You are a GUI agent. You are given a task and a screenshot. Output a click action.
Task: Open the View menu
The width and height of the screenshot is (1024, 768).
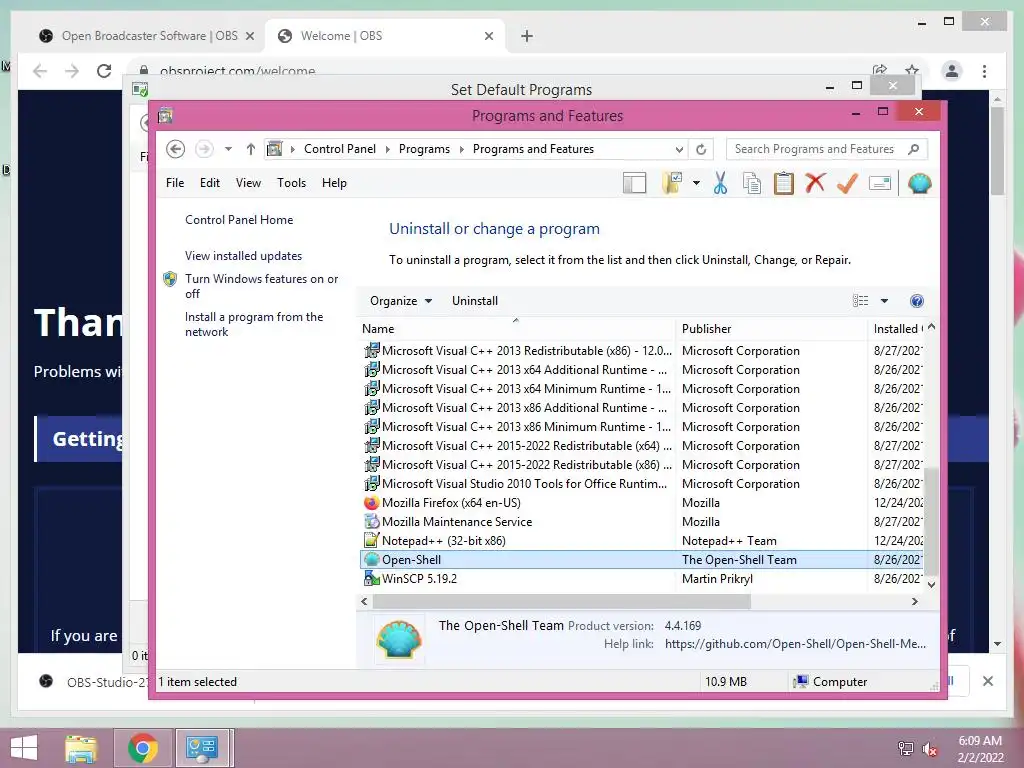pos(248,183)
